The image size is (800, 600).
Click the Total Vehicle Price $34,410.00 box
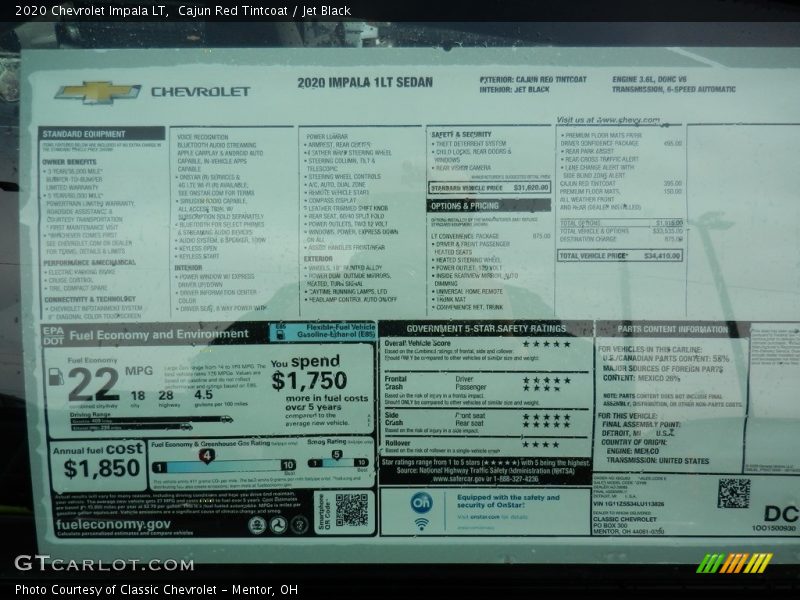click(x=619, y=256)
